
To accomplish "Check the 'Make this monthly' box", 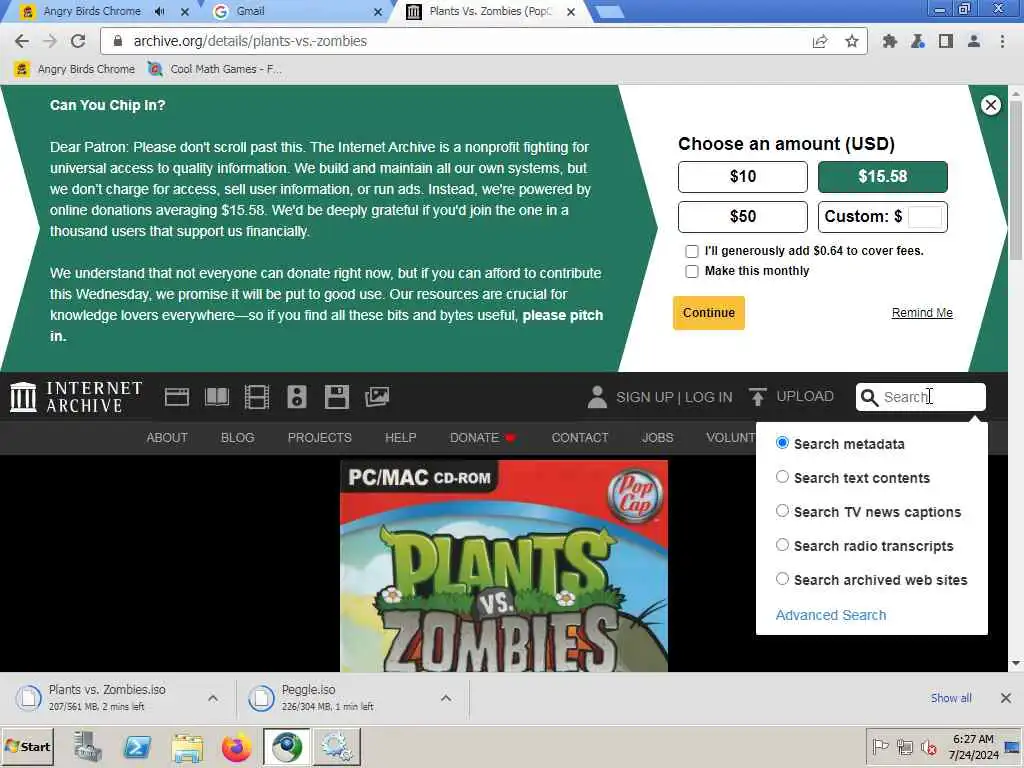I will [x=692, y=272].
